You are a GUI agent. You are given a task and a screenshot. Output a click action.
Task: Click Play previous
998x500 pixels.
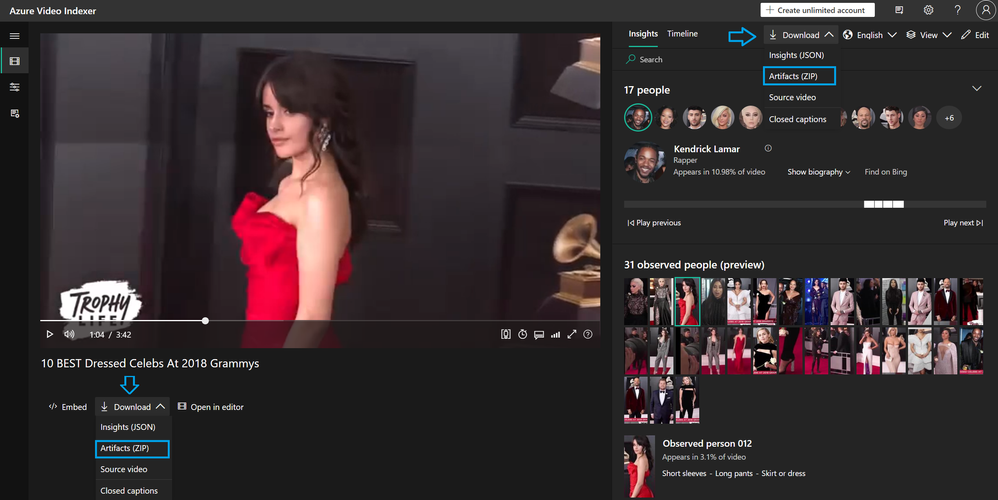(x=654, y=223)
